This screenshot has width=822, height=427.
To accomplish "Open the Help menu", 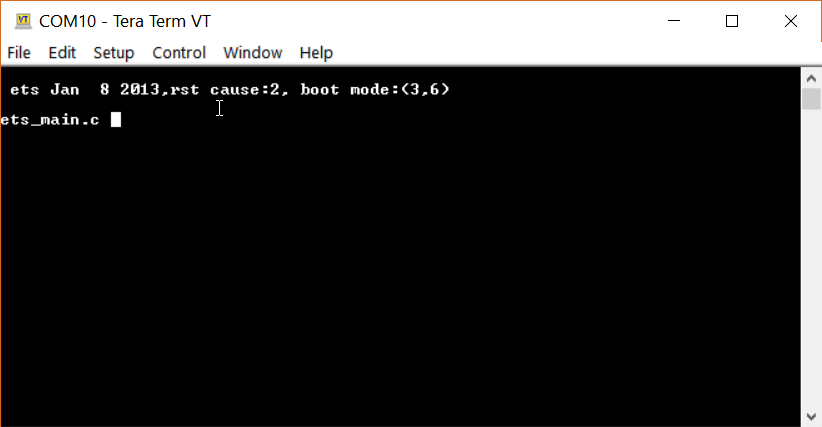I will (x=316, y=53).
